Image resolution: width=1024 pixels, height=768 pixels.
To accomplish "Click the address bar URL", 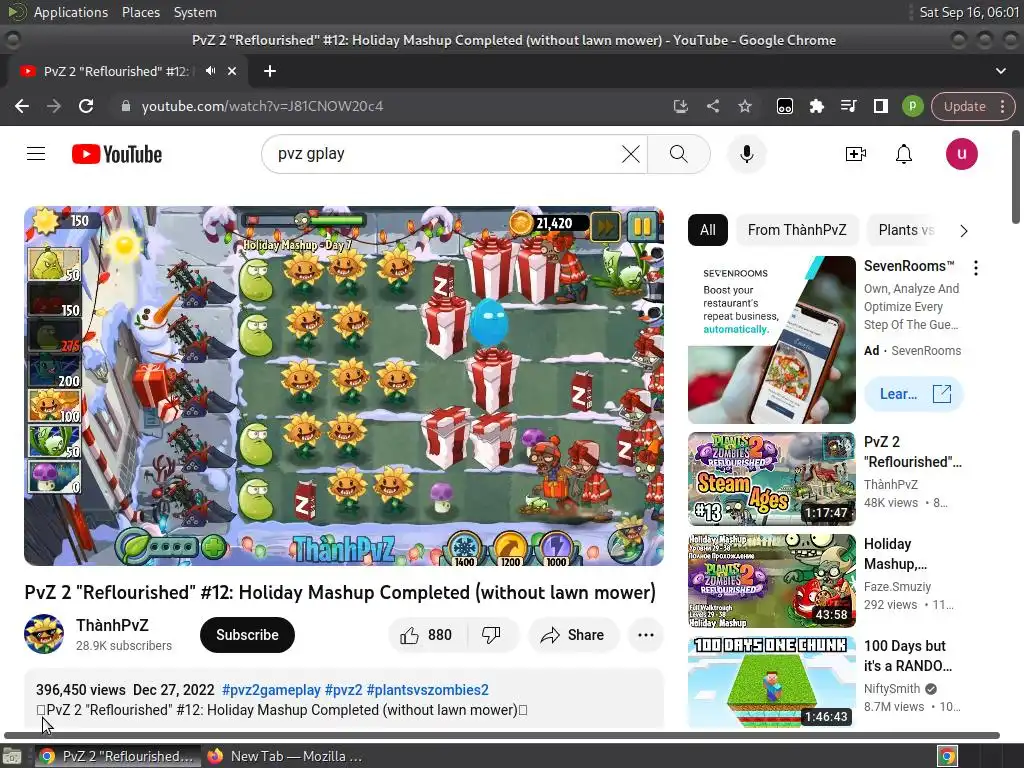I will click(262, 106).
